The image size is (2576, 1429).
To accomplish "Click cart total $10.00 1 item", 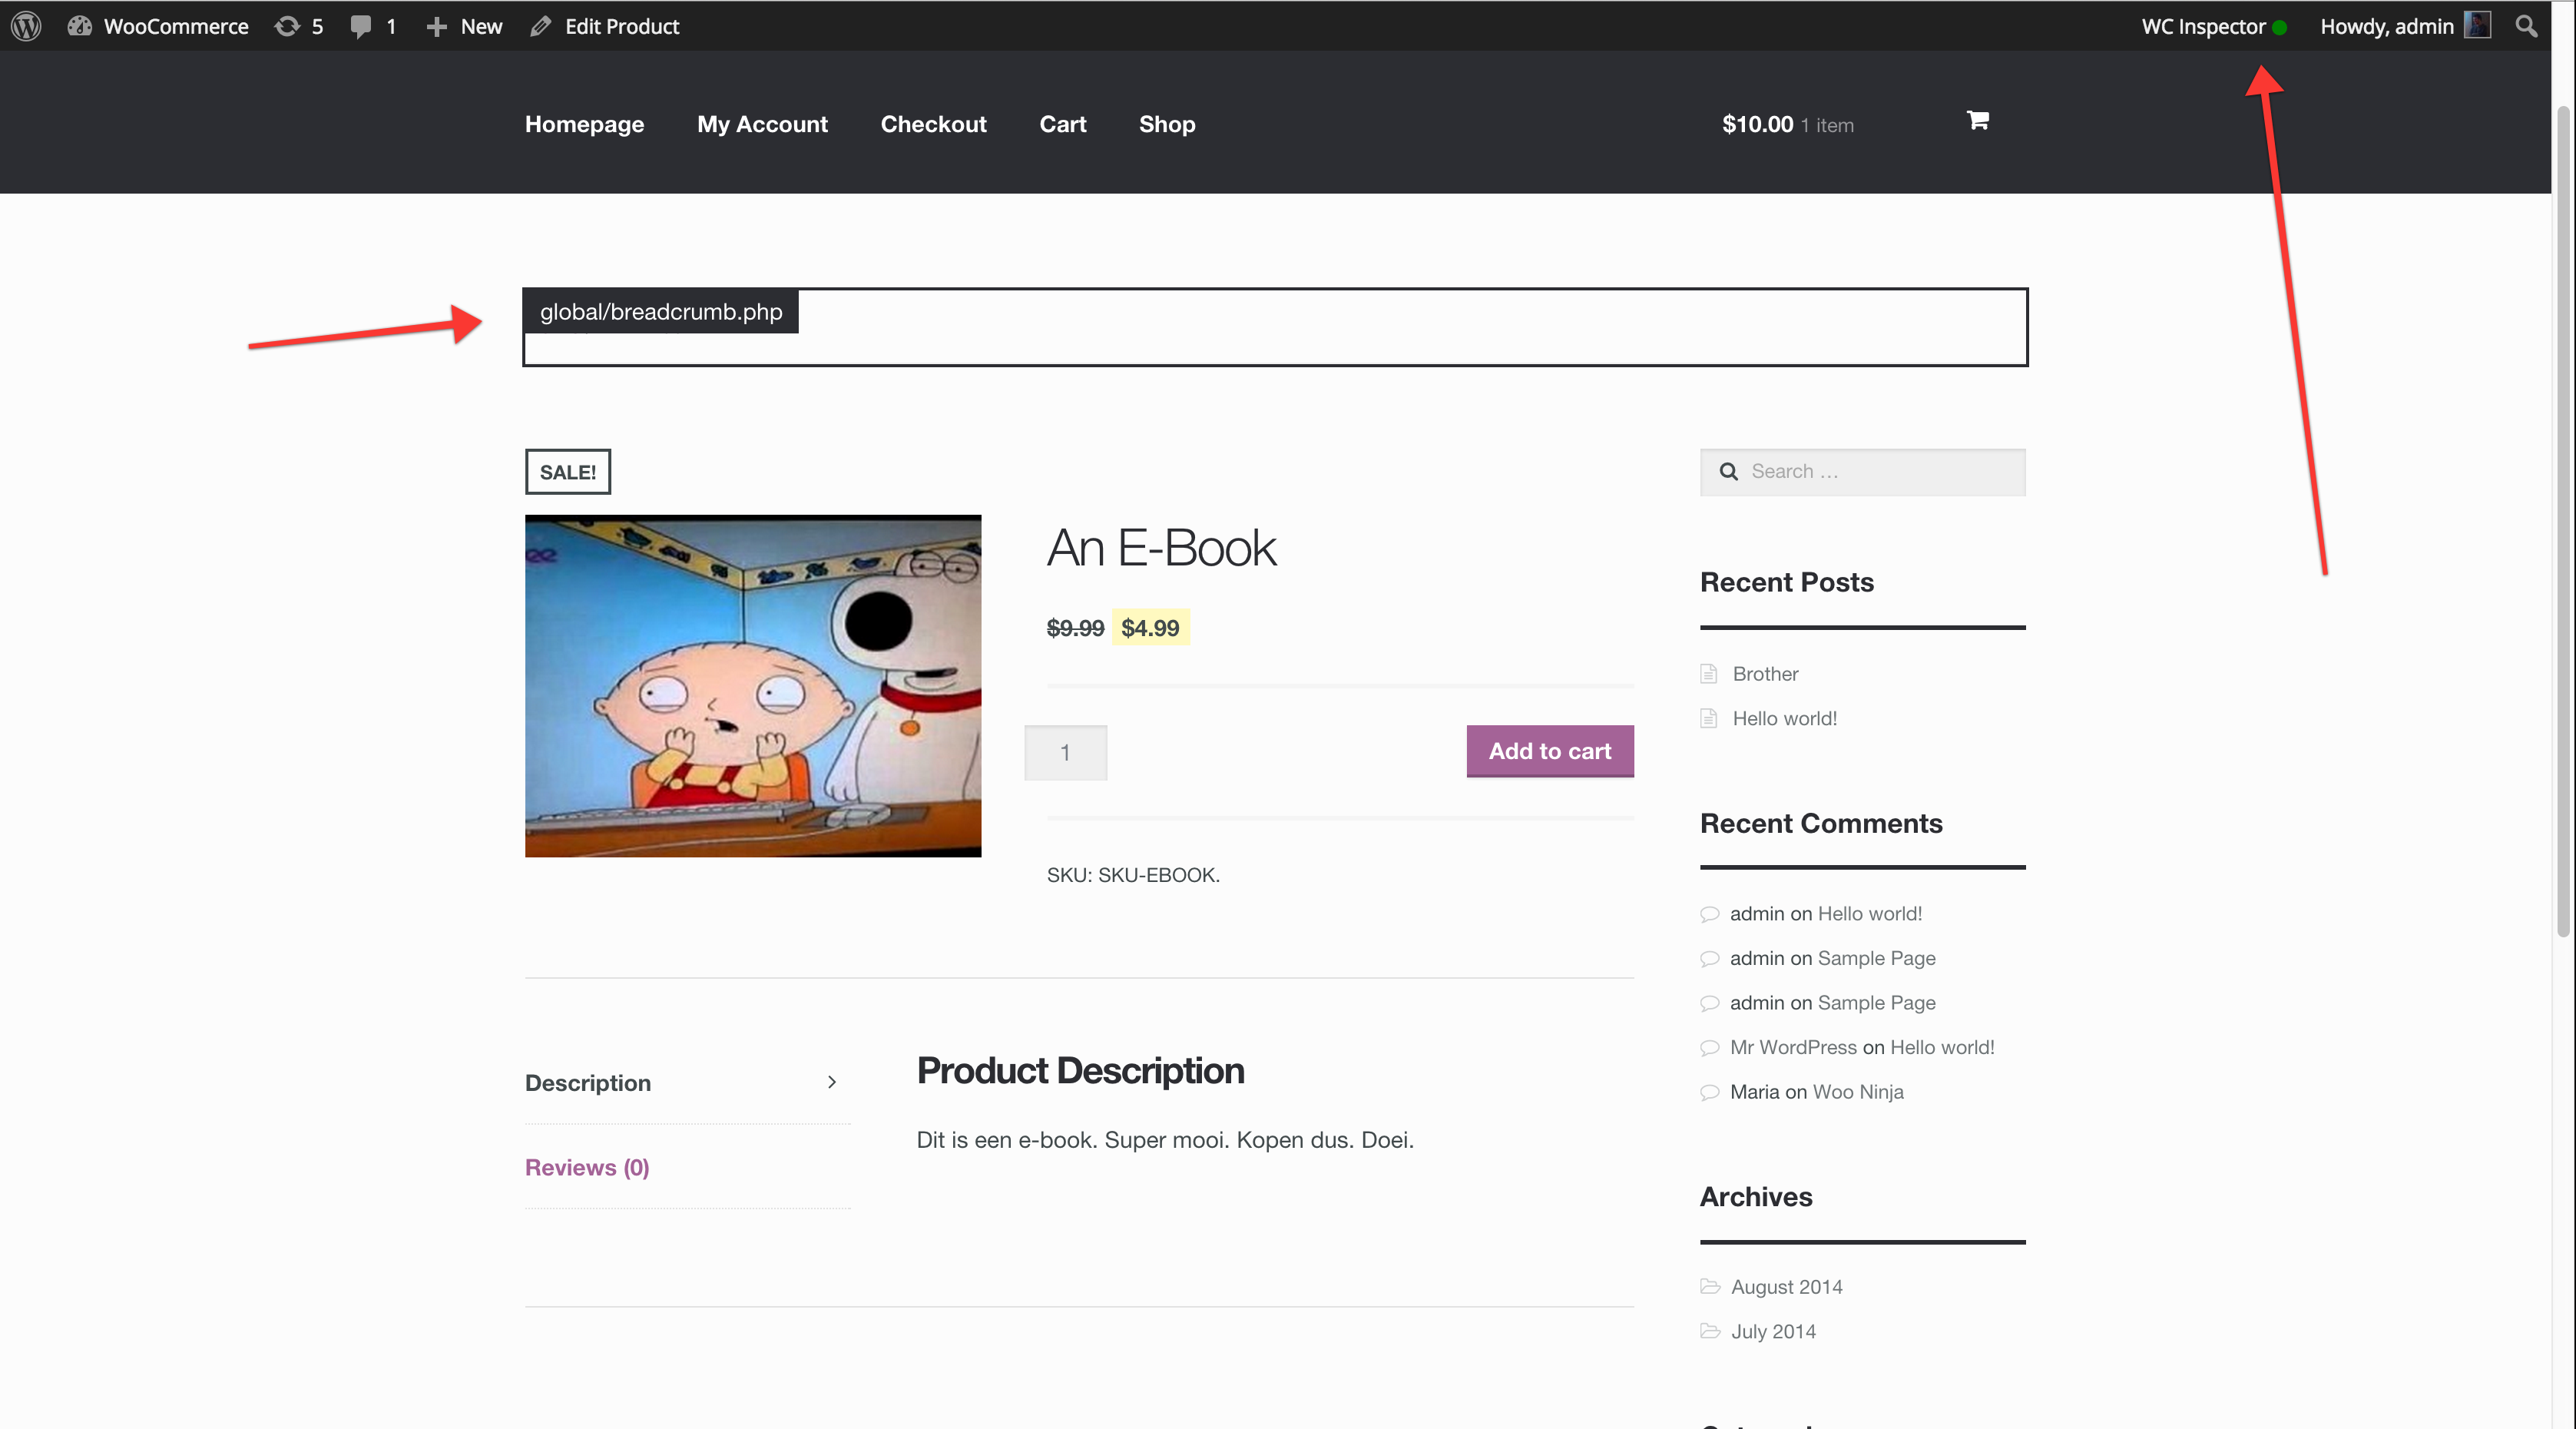I will click(1787, 124).
